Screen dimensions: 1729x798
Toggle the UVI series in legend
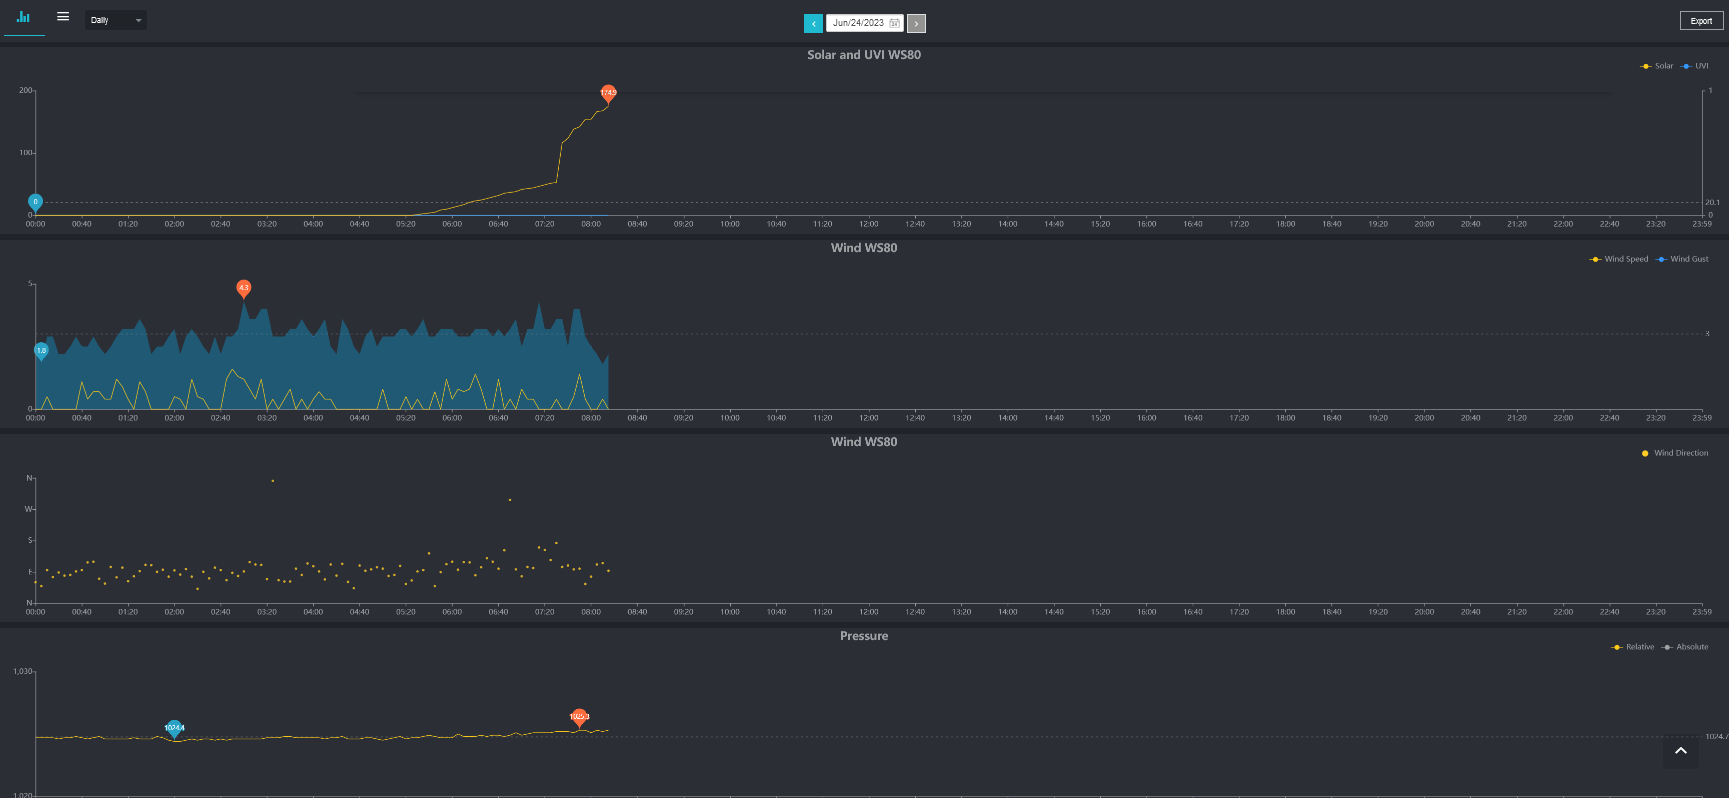point(1695,66)
